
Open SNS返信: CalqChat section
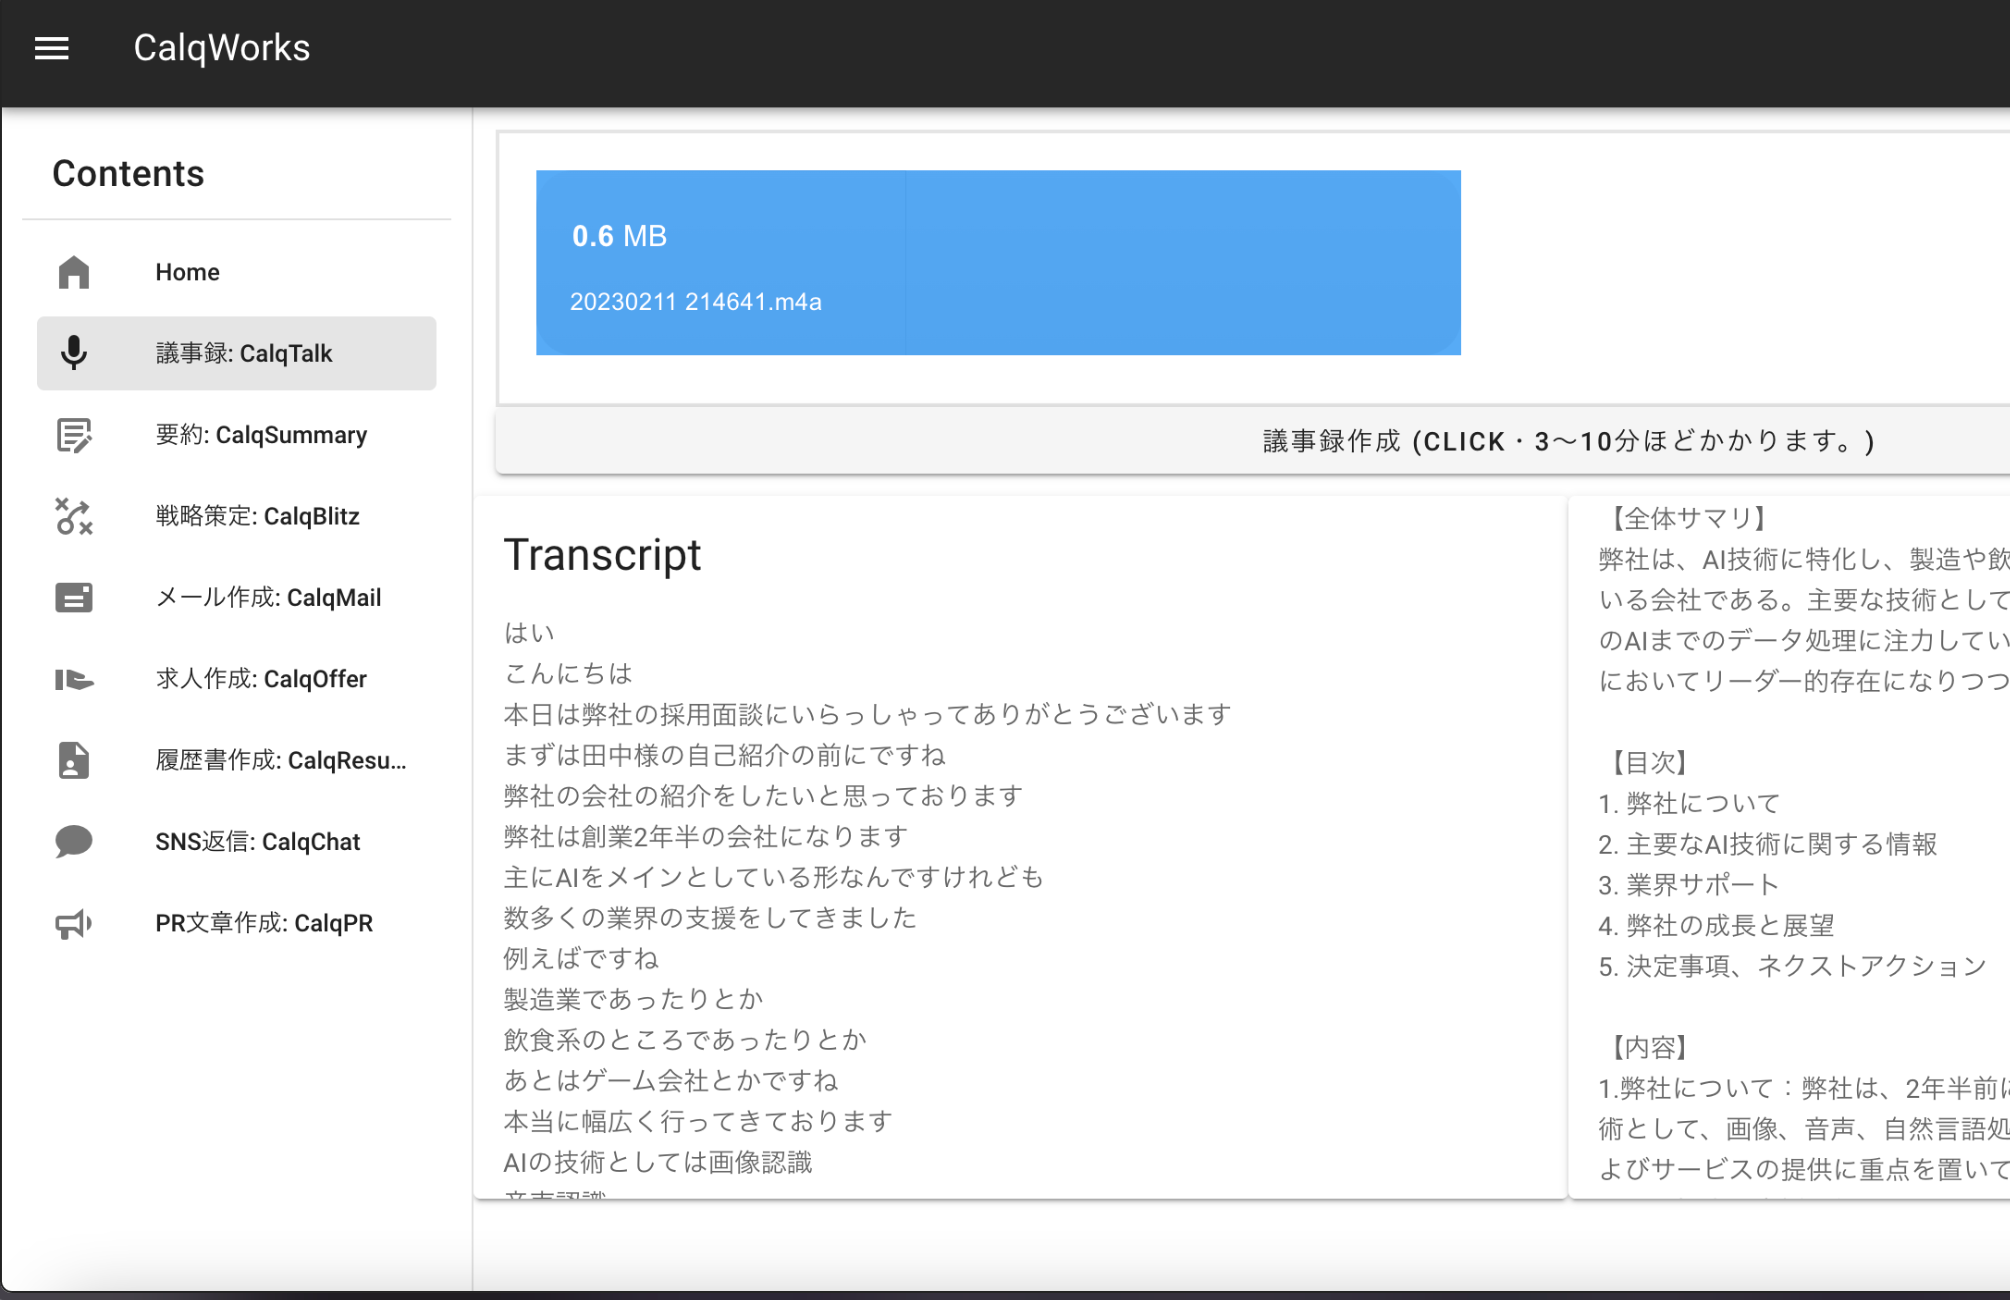(257, 842)
